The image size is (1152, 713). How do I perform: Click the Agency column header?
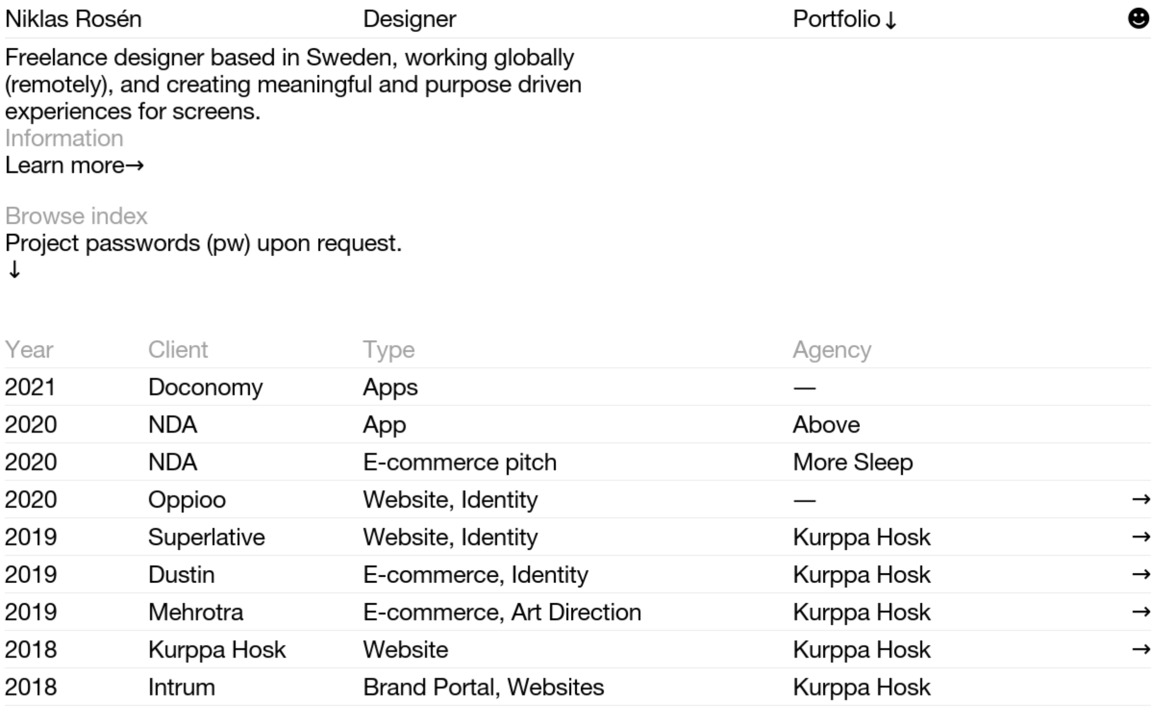click(x=832, y=350)
